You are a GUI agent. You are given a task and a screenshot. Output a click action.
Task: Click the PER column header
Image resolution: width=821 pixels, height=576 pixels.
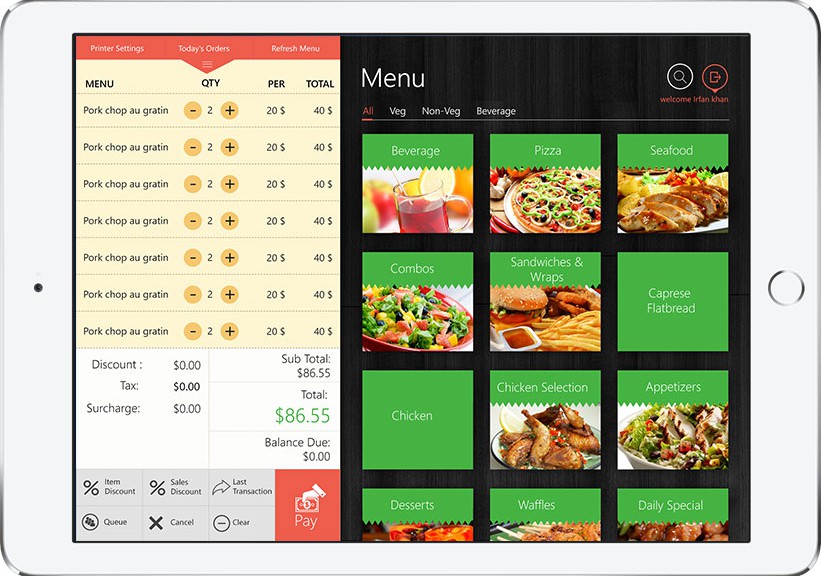click(x=276, y=84)
